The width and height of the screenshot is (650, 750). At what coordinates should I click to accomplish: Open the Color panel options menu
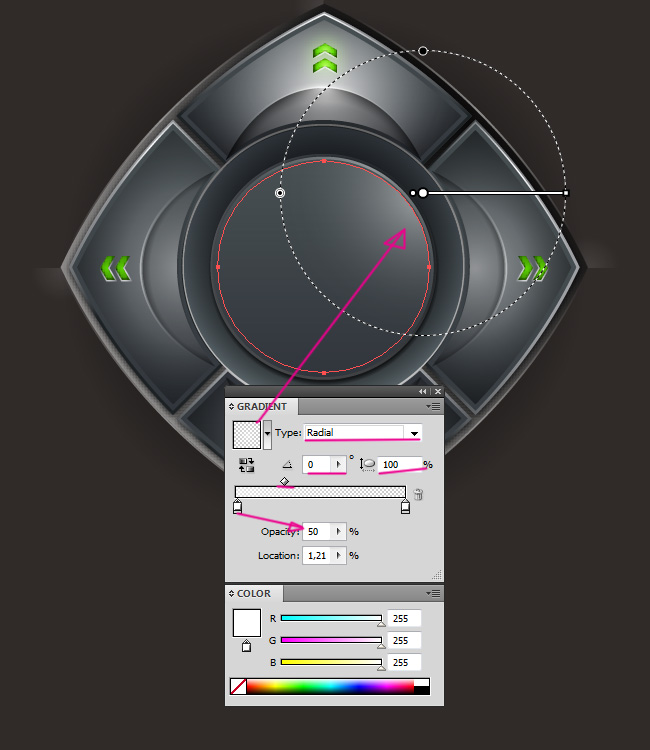click(434, 593)
